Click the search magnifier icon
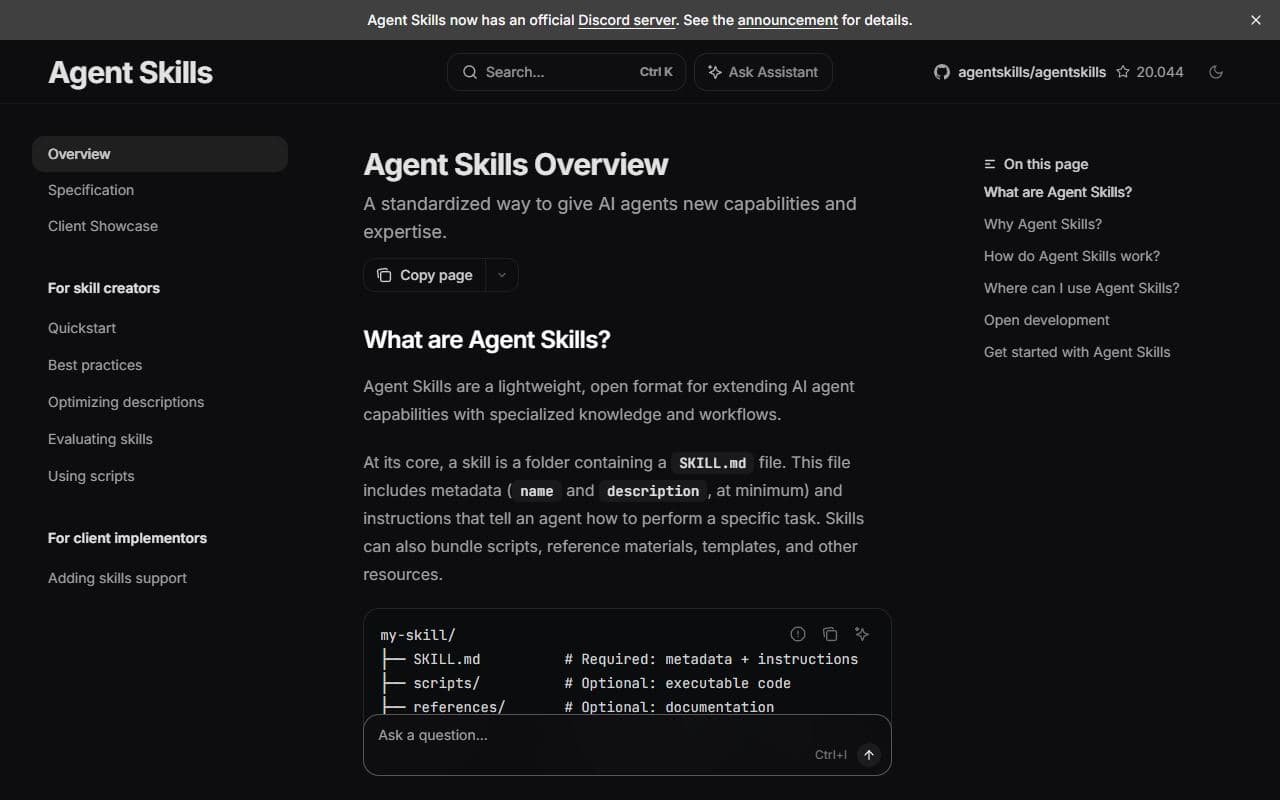Viewport: 1280px width, 800px height. pyautogui.click(x=469, y=72)
